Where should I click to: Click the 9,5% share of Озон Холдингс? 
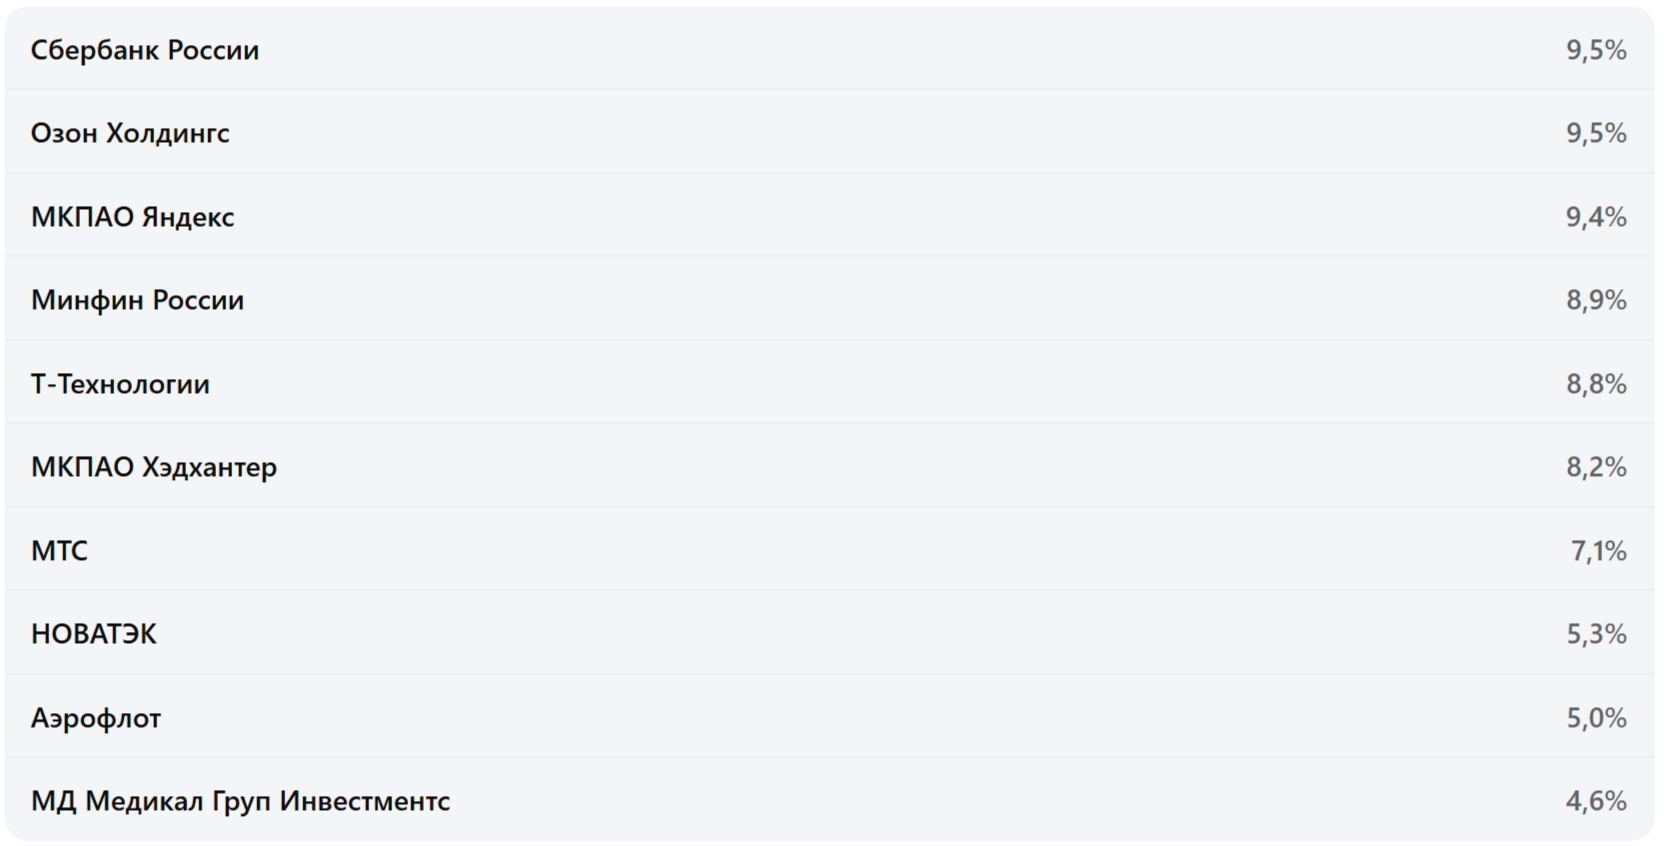(1596, 133)
